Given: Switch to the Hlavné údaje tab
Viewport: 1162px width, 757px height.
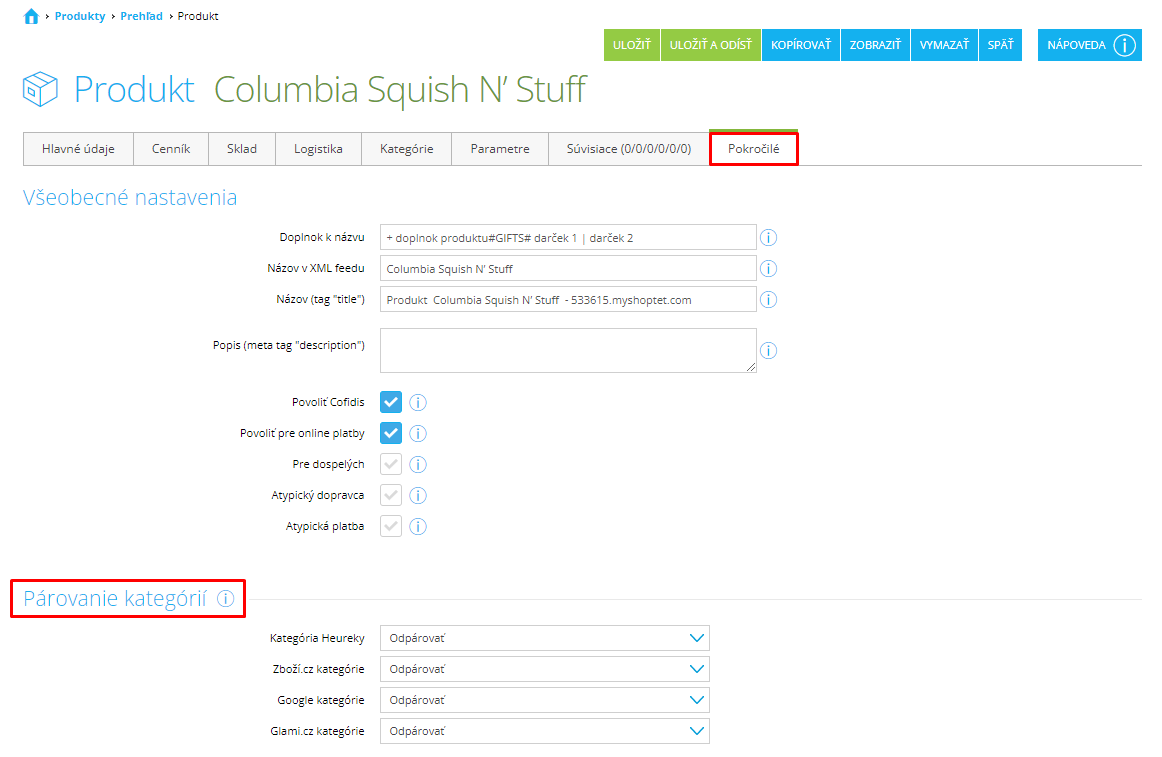Looking at the screenshot, I should click(79, 149).
